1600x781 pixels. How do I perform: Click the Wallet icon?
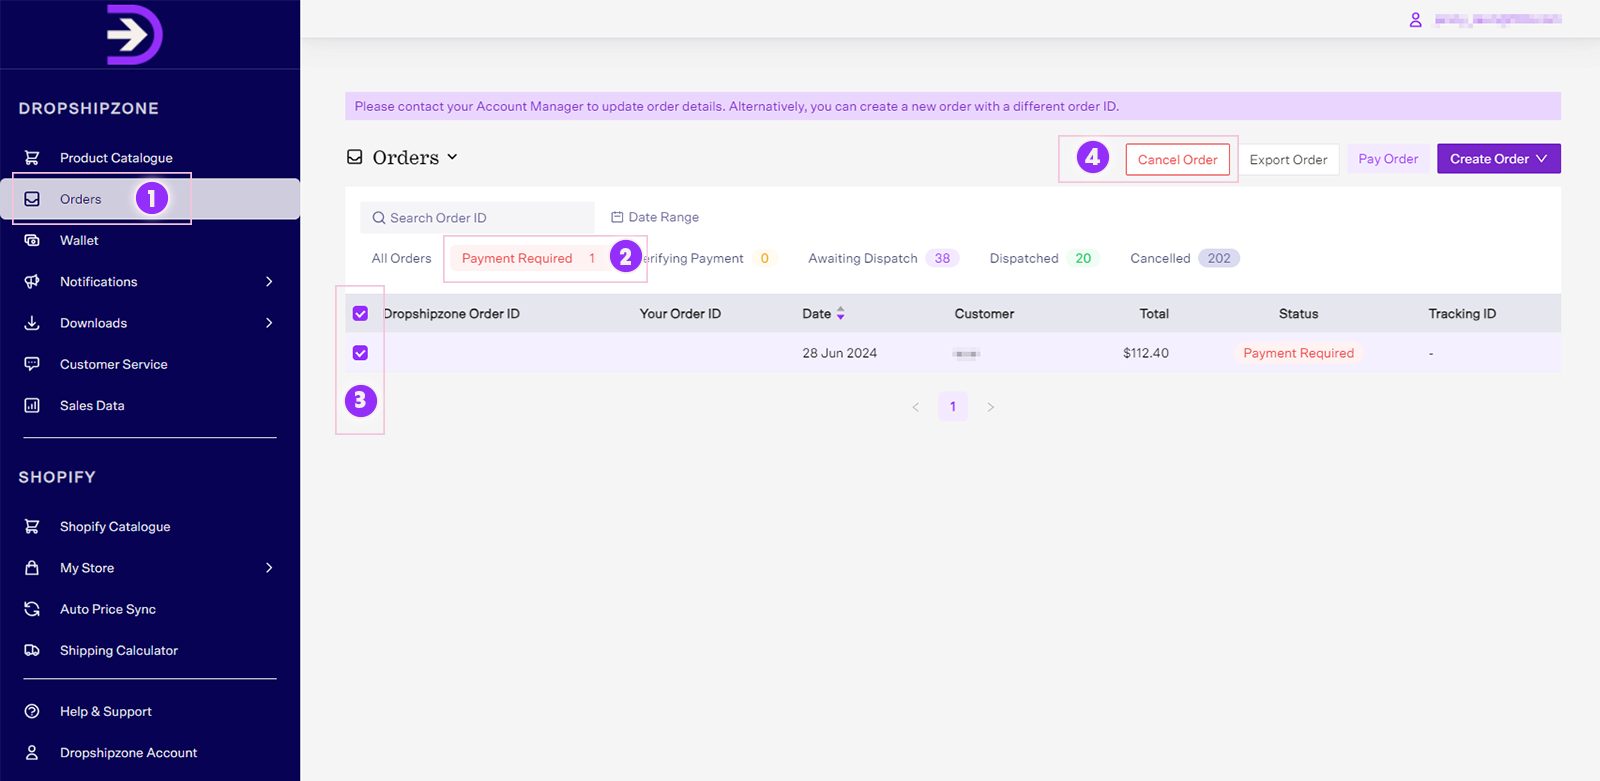32,240
